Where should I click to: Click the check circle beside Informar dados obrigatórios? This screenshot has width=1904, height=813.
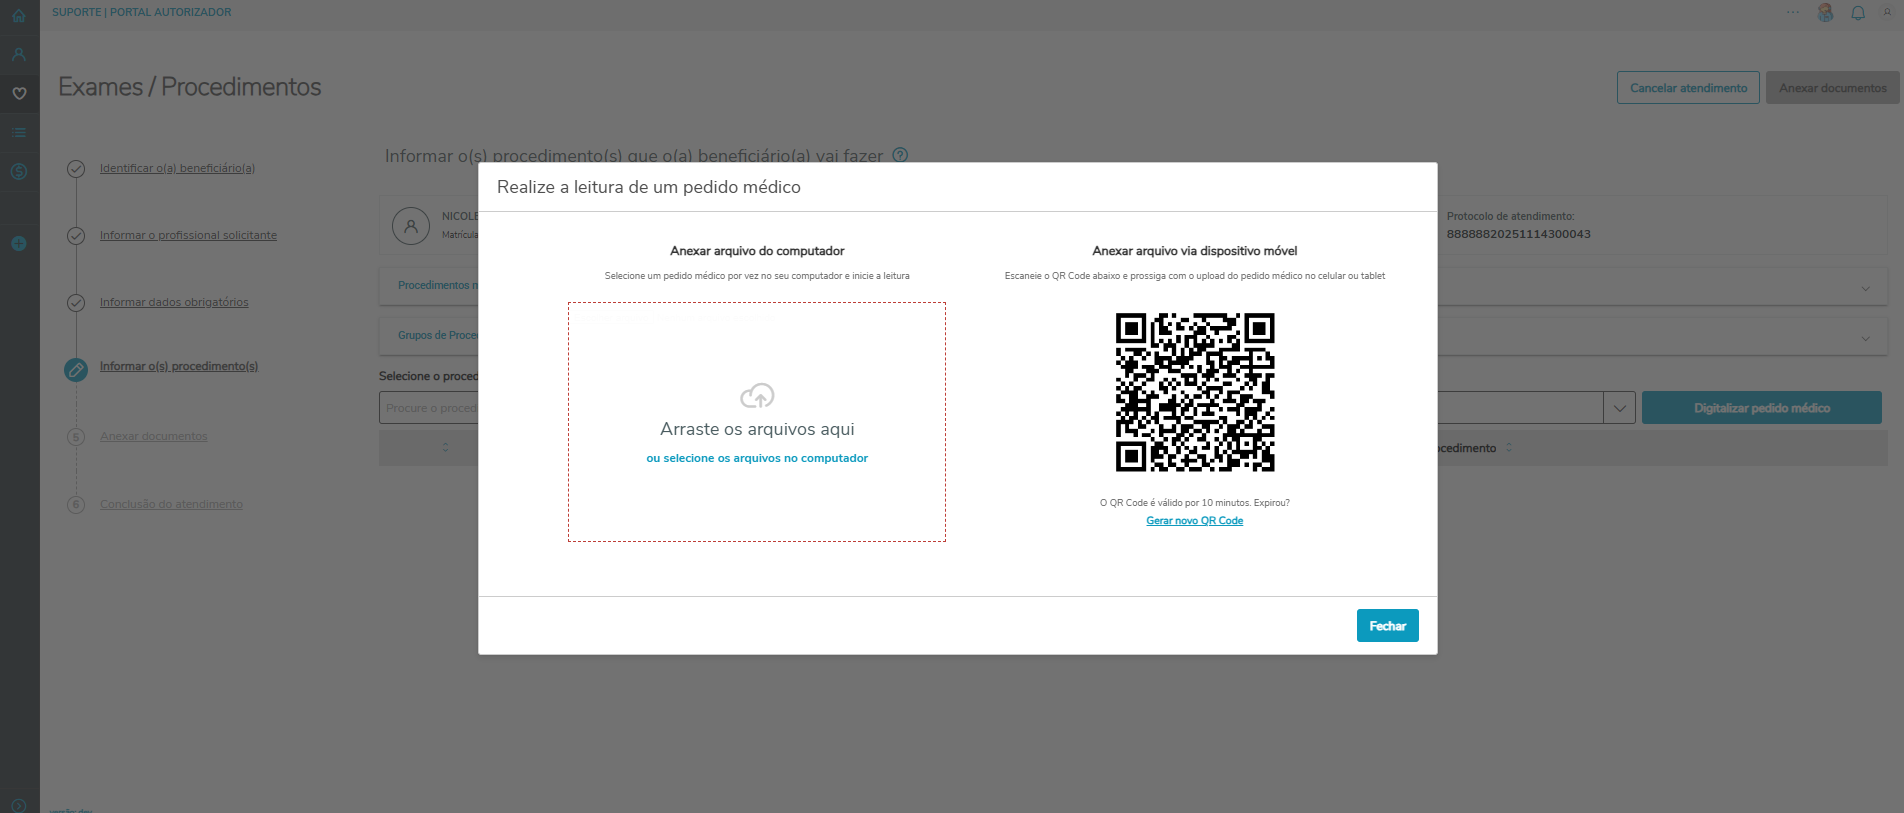tap(76, 302)
